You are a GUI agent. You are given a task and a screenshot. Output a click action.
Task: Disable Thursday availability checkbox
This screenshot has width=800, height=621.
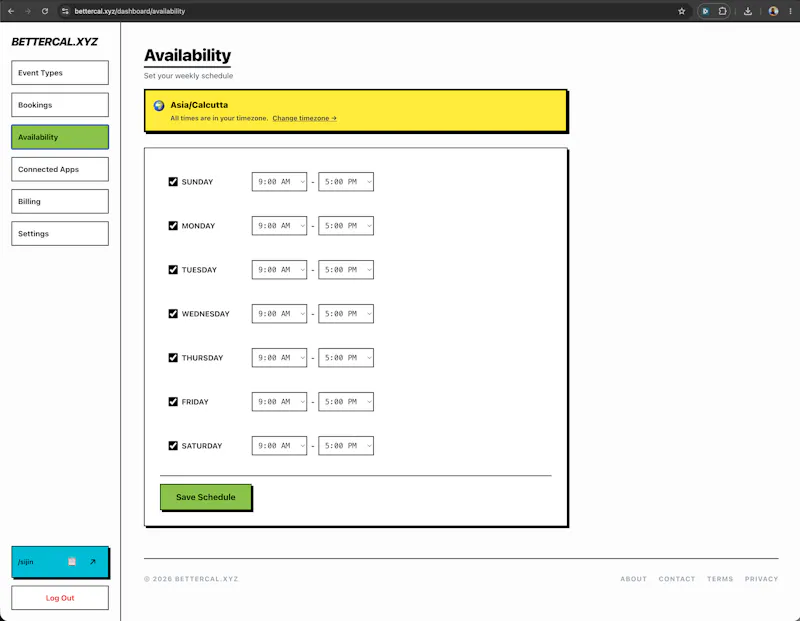click(x=173, y=358)
